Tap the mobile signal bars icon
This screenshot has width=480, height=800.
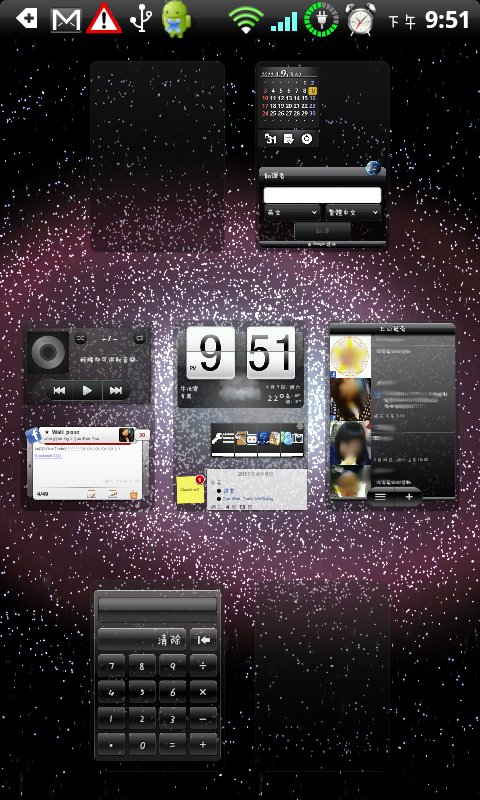click(x=284, y=21)
